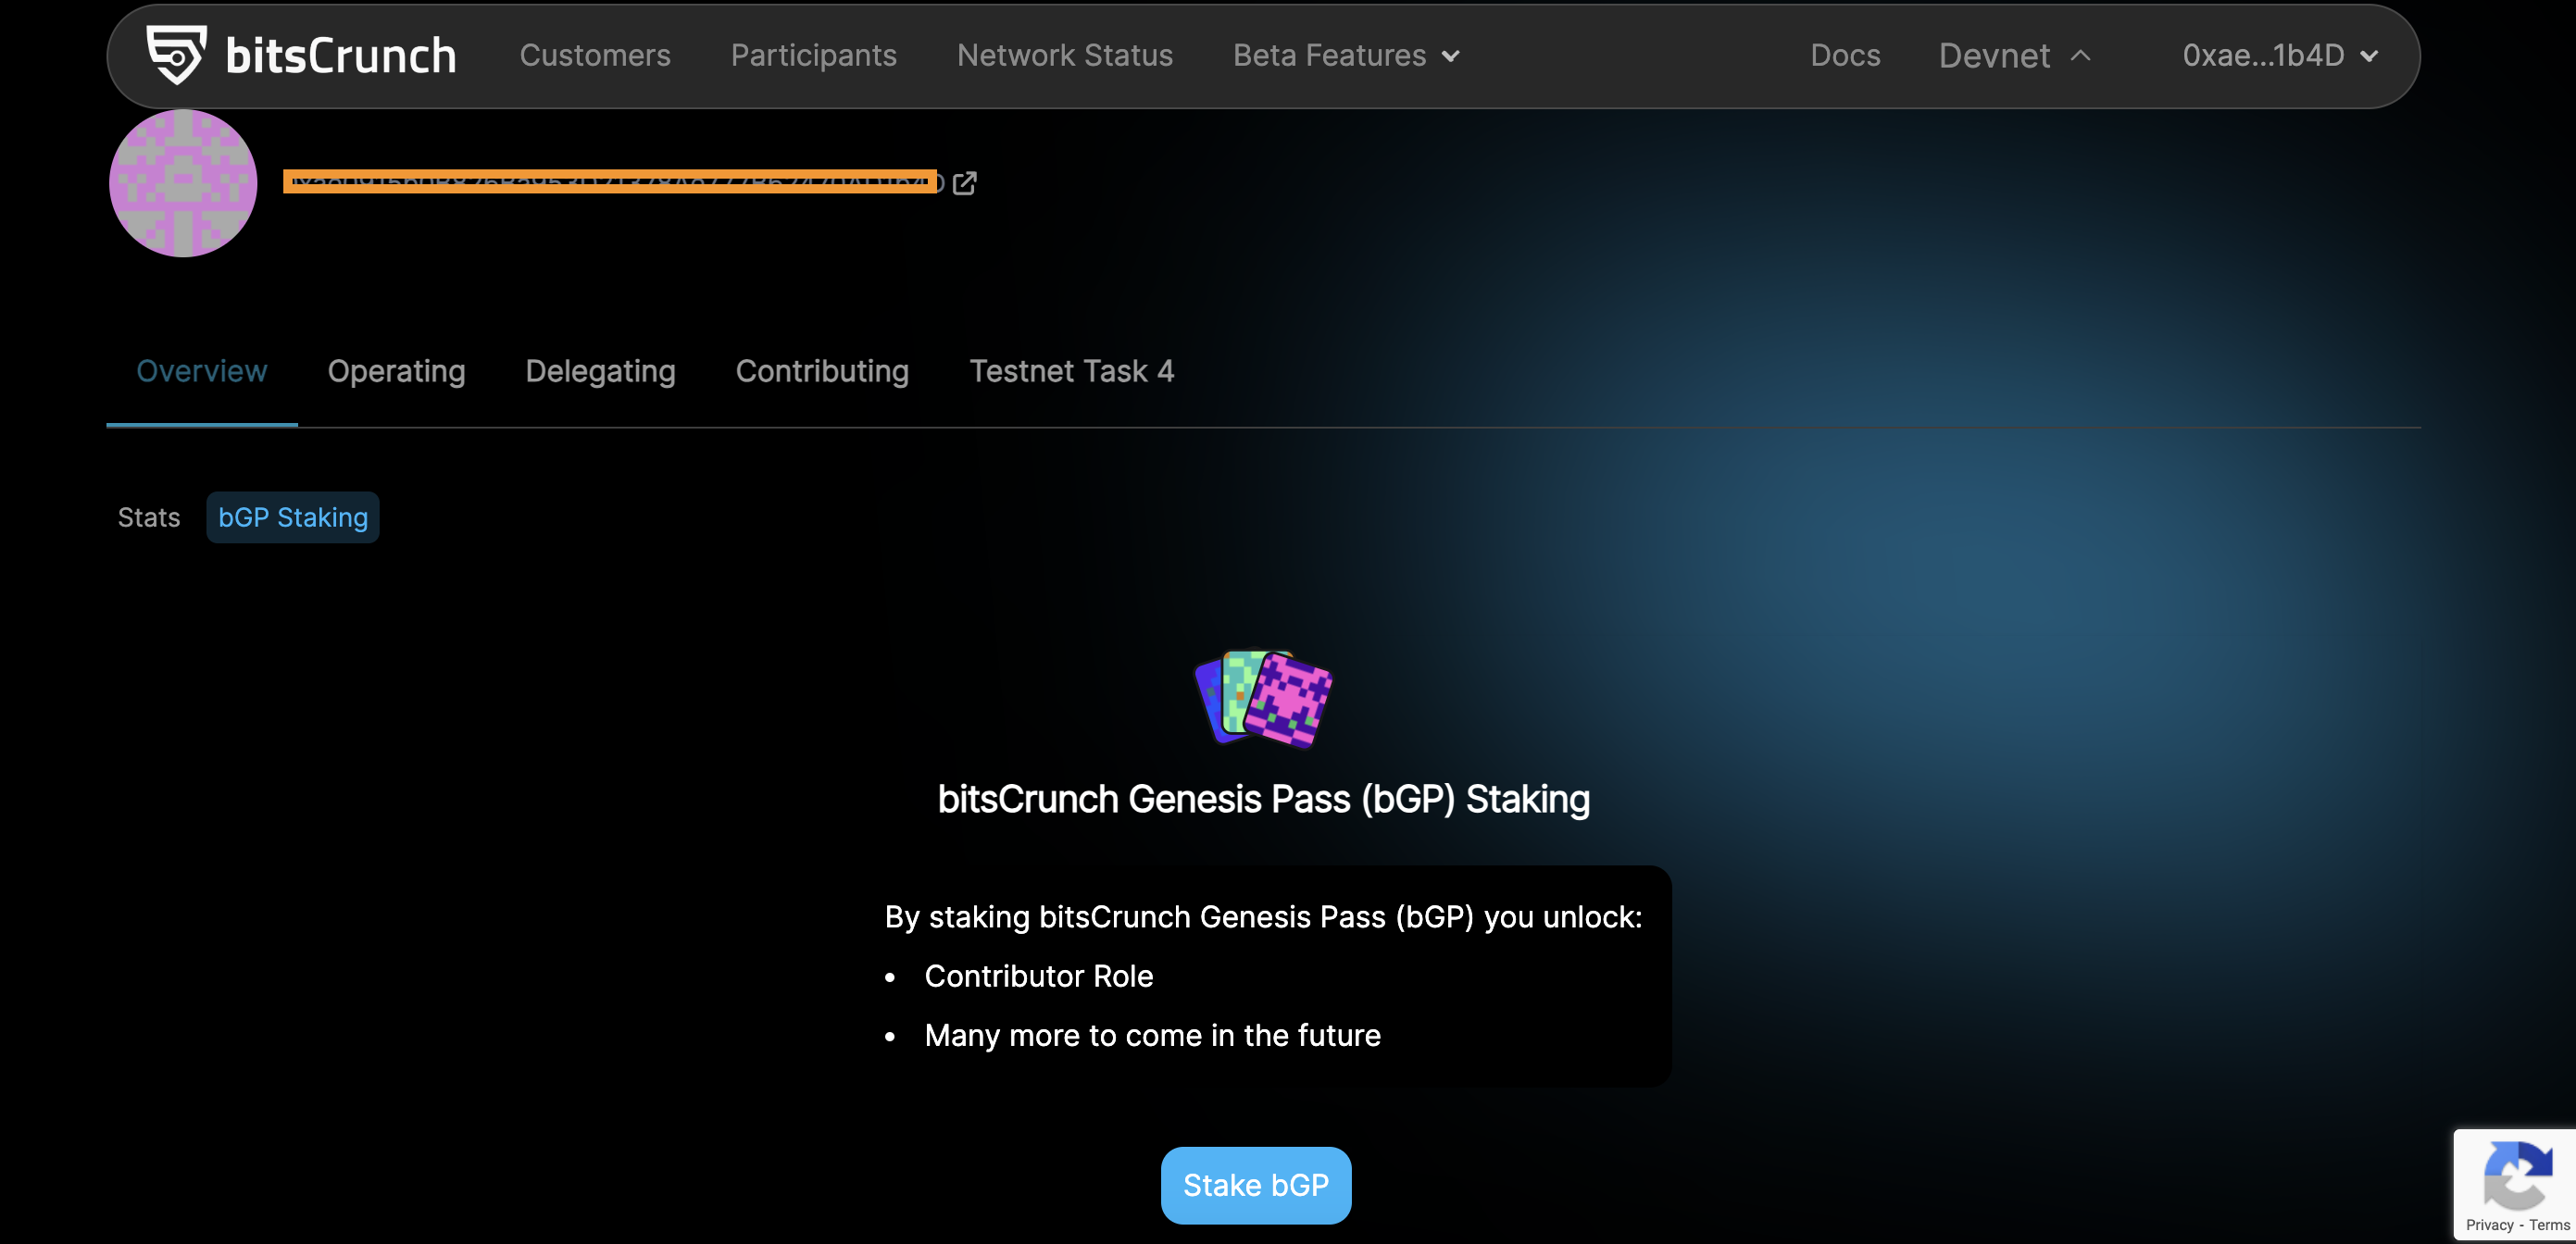Image resolution: width=2576 pixels, height=1244 pixels.
Task: Switch to the Contributing tab
Action: pyautogui.click(x=823, y=371)
